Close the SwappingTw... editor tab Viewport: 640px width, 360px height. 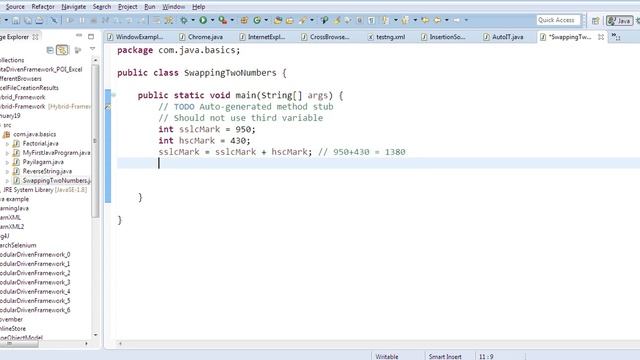click(x=601, y=37)
